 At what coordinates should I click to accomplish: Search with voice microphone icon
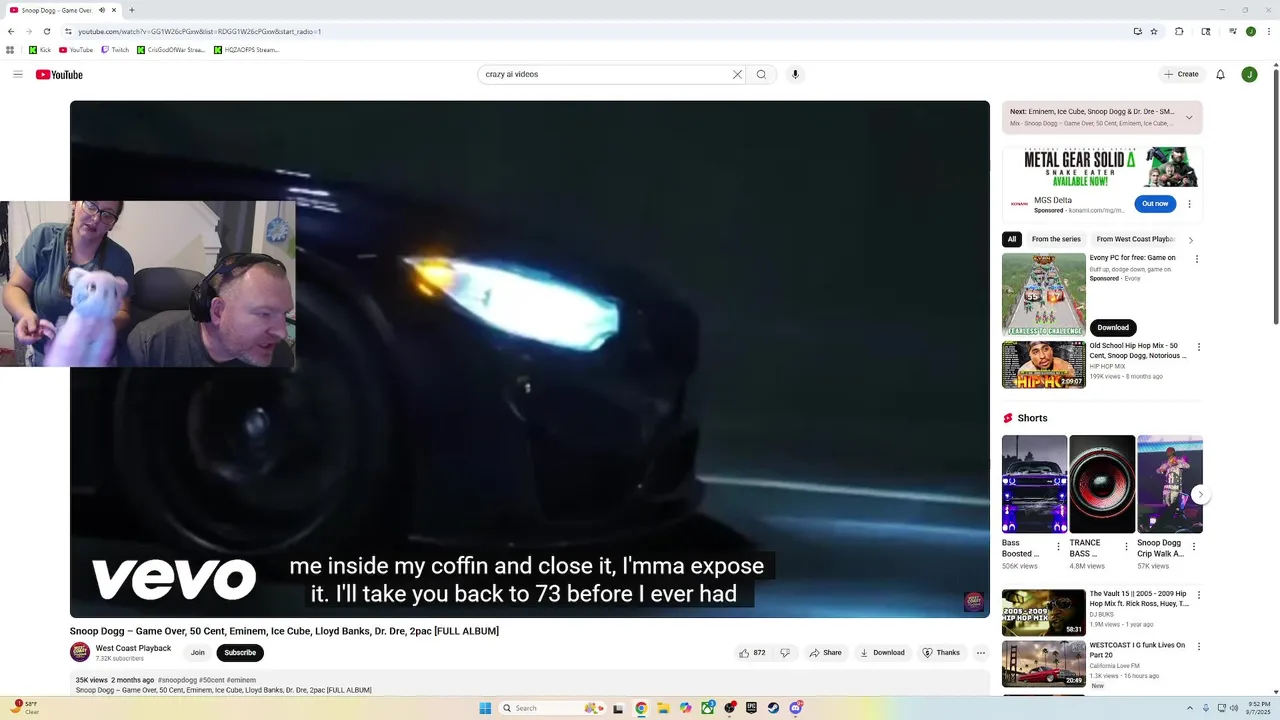tap(795, 74)
